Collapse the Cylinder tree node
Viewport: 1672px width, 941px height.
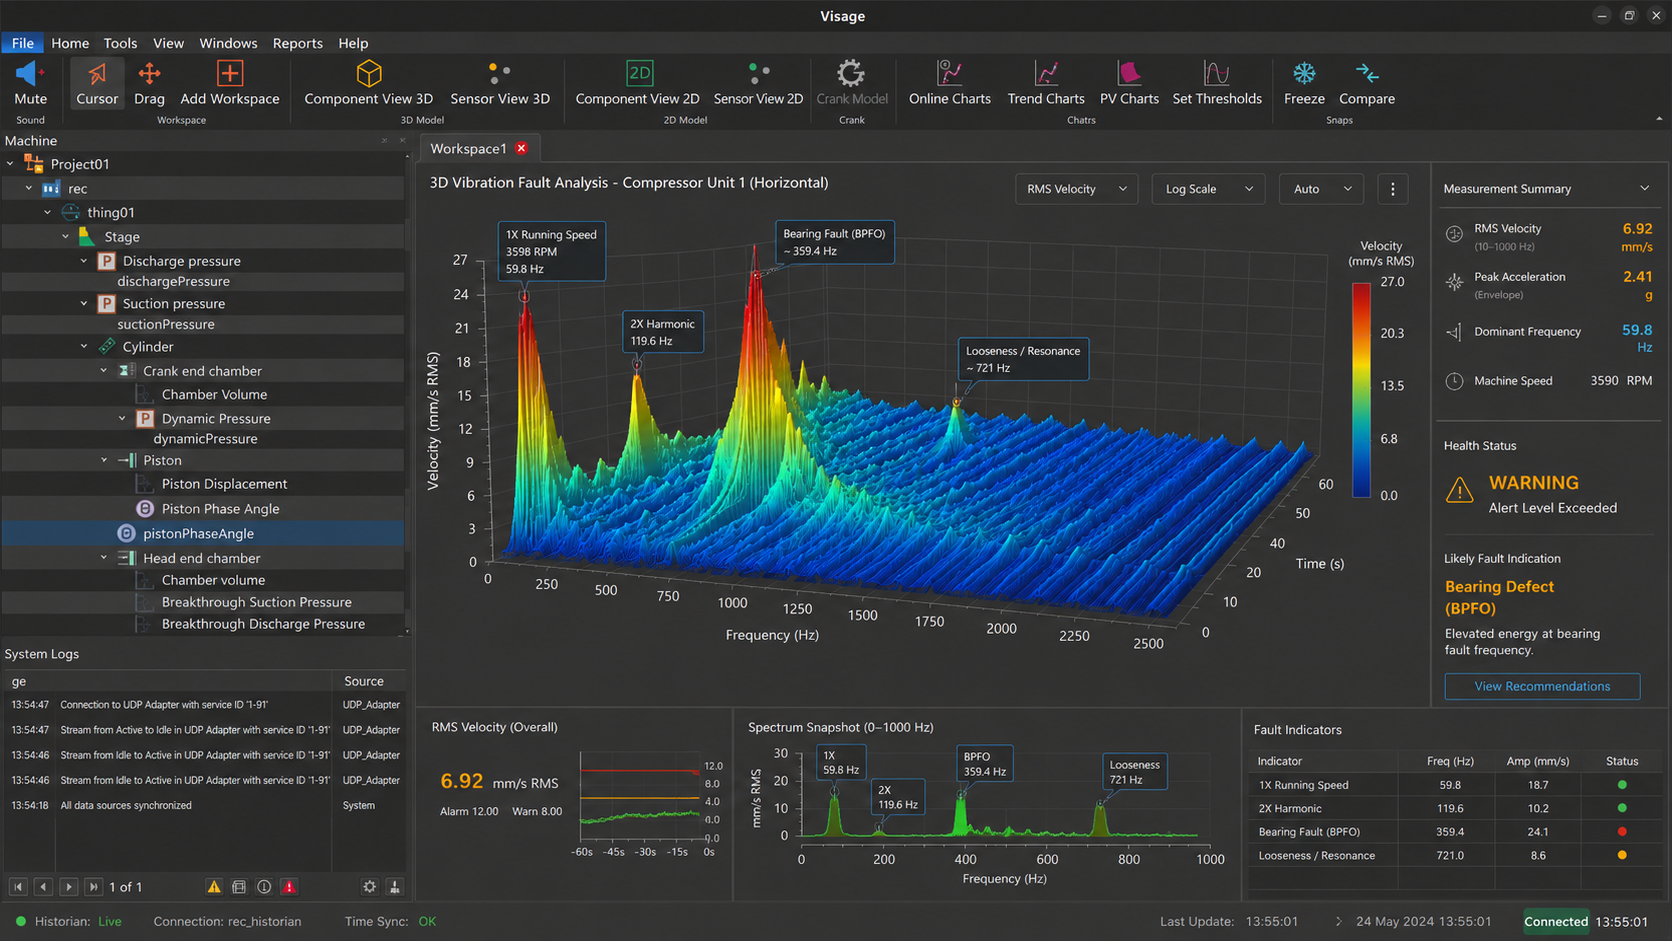pyautogui.click(x=84, y=346)
